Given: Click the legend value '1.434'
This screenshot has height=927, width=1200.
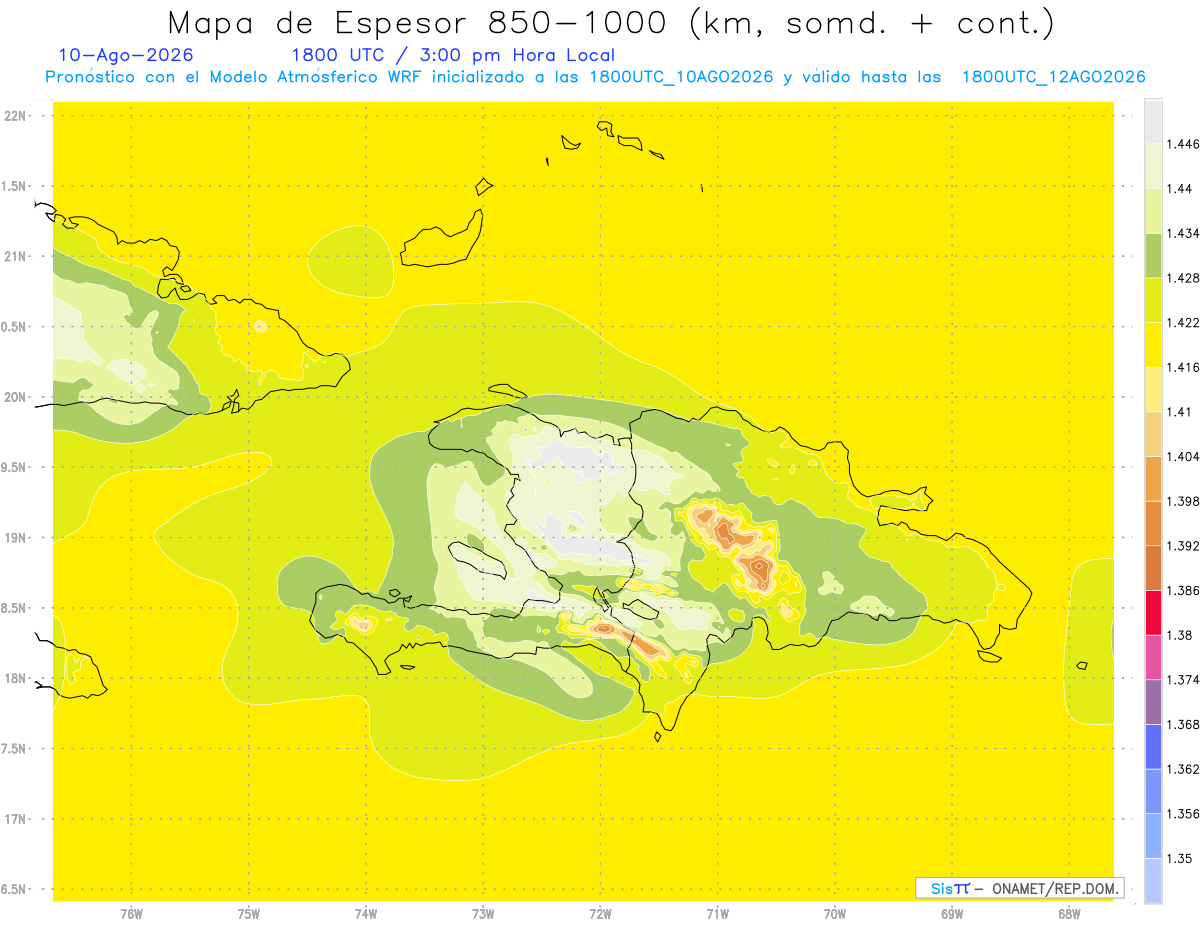Looking at the screenshot, I should click(1183, 233).
